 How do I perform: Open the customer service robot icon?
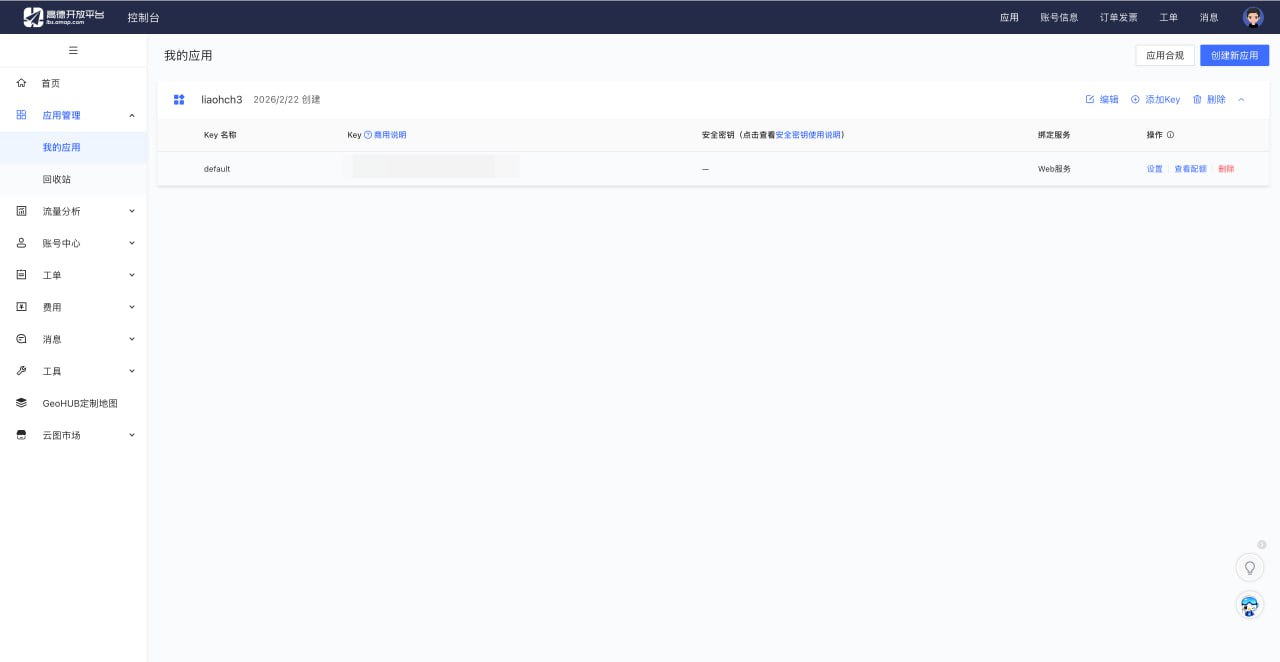1249,605
